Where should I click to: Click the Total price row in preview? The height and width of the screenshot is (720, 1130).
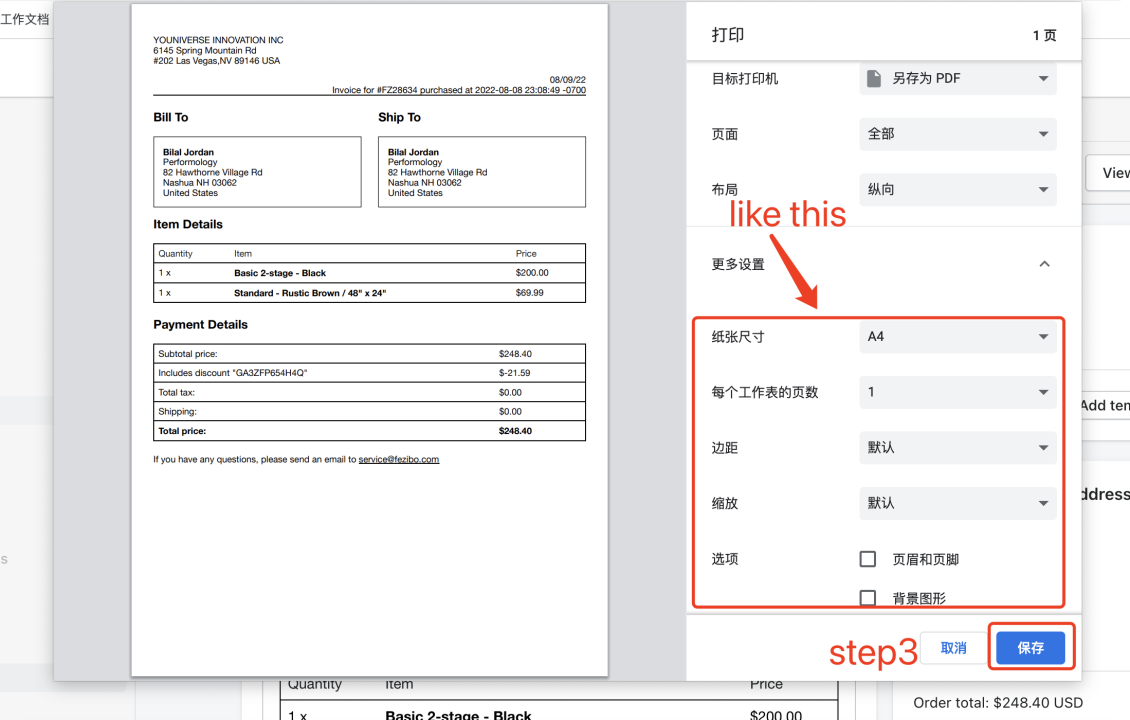(x=369, y=431)
